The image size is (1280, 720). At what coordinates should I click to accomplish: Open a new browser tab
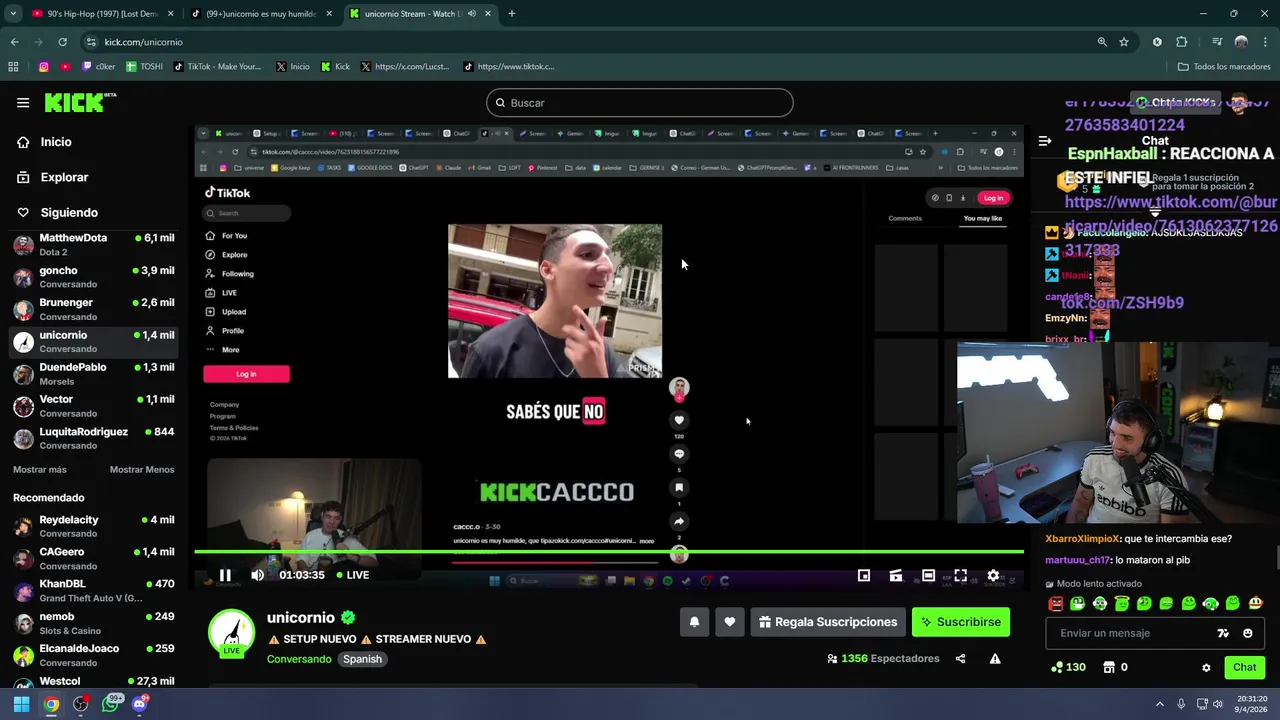click(x=512, y=14)
